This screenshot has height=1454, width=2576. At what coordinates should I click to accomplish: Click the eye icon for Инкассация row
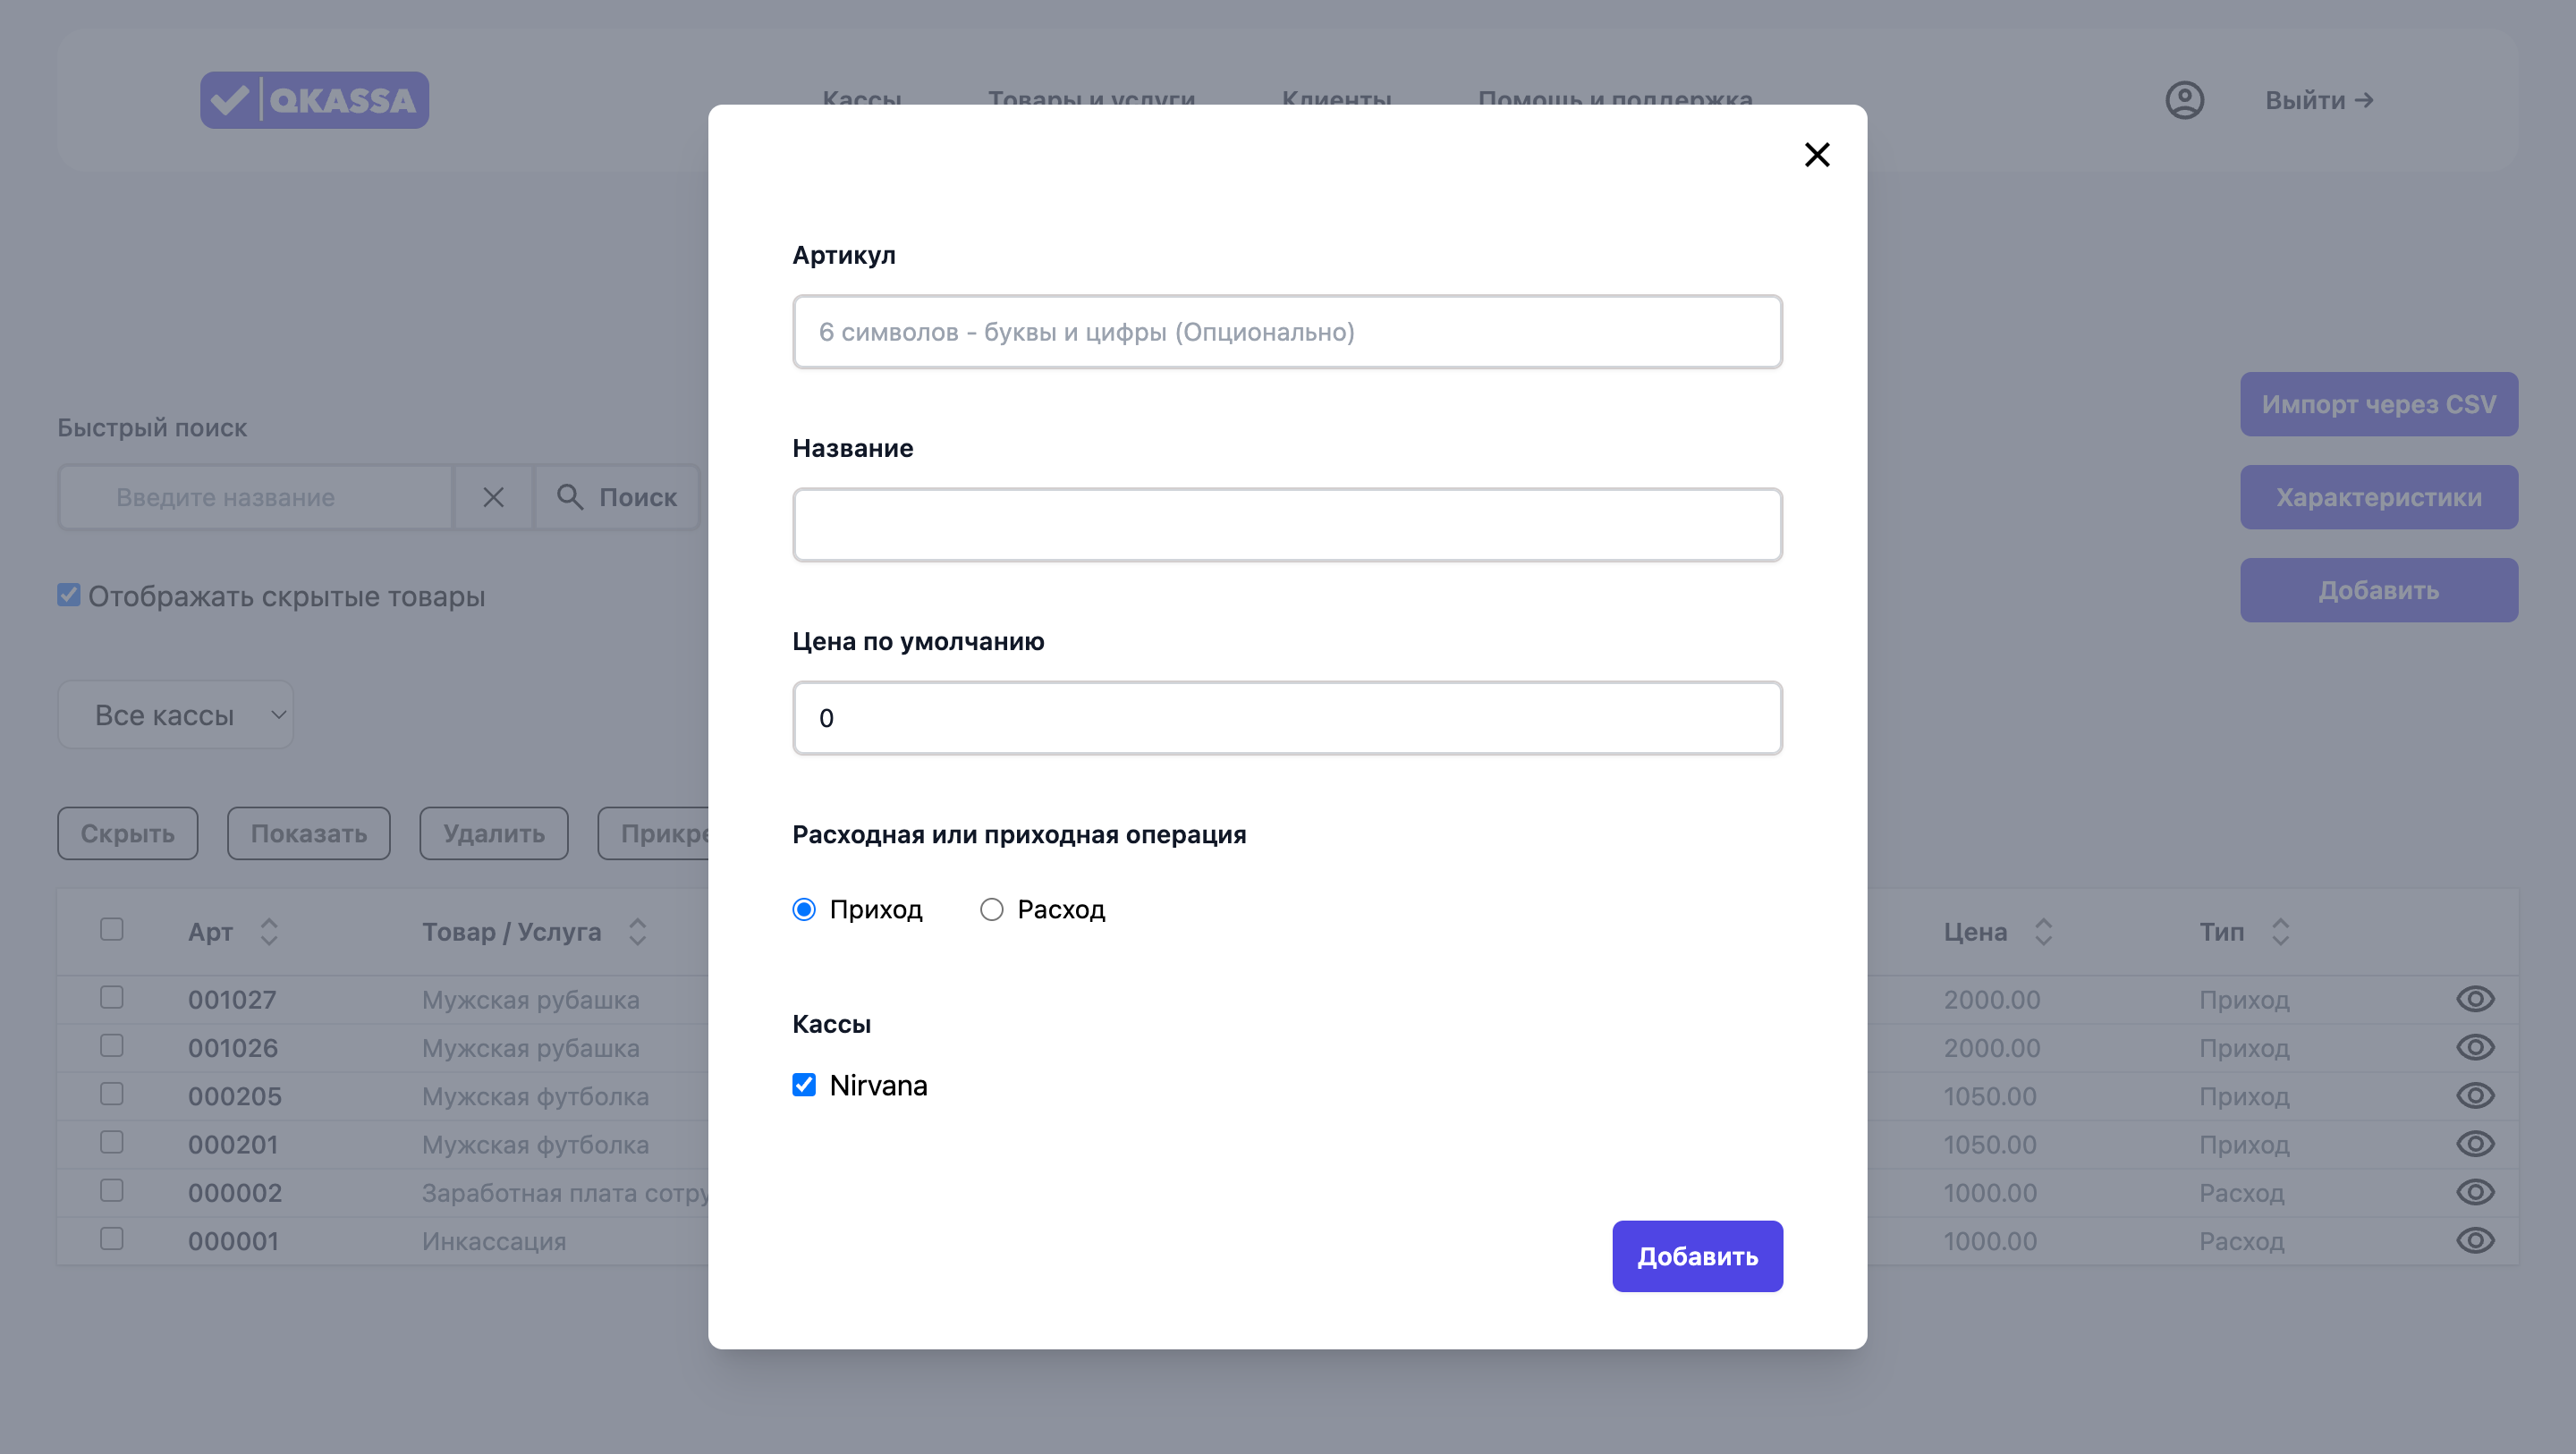tap(2474, 1241)
